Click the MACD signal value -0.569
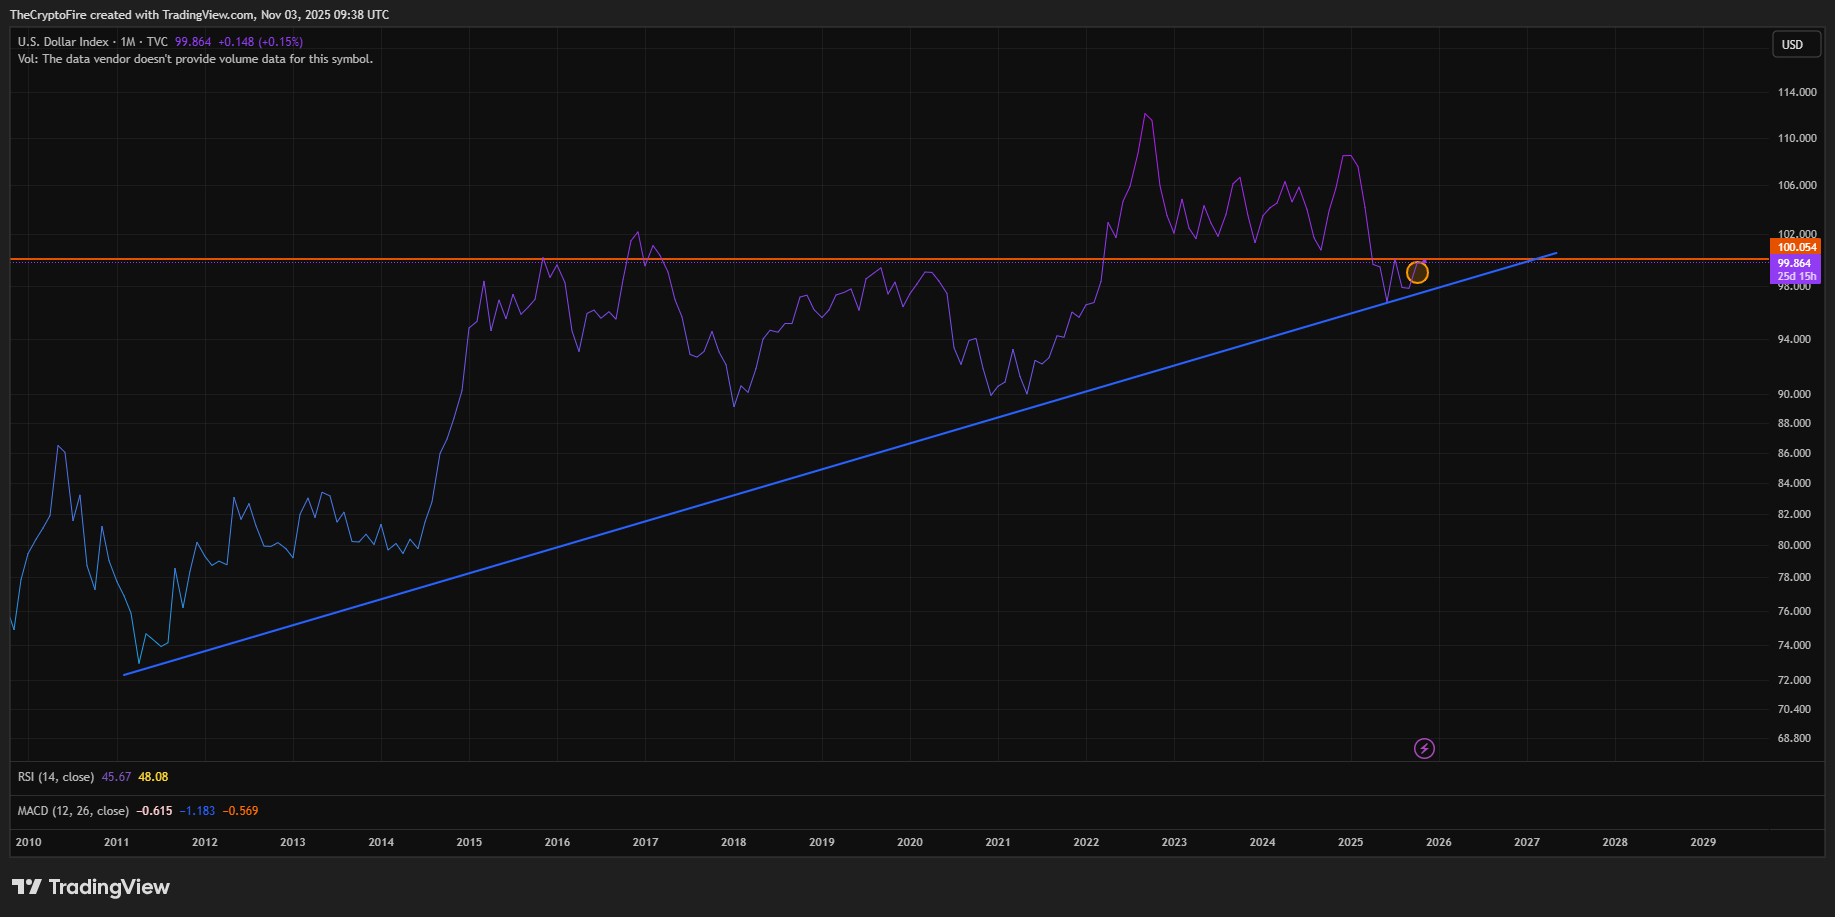The height and width of the screenshot is (917, 1835). tap(240, 811)
